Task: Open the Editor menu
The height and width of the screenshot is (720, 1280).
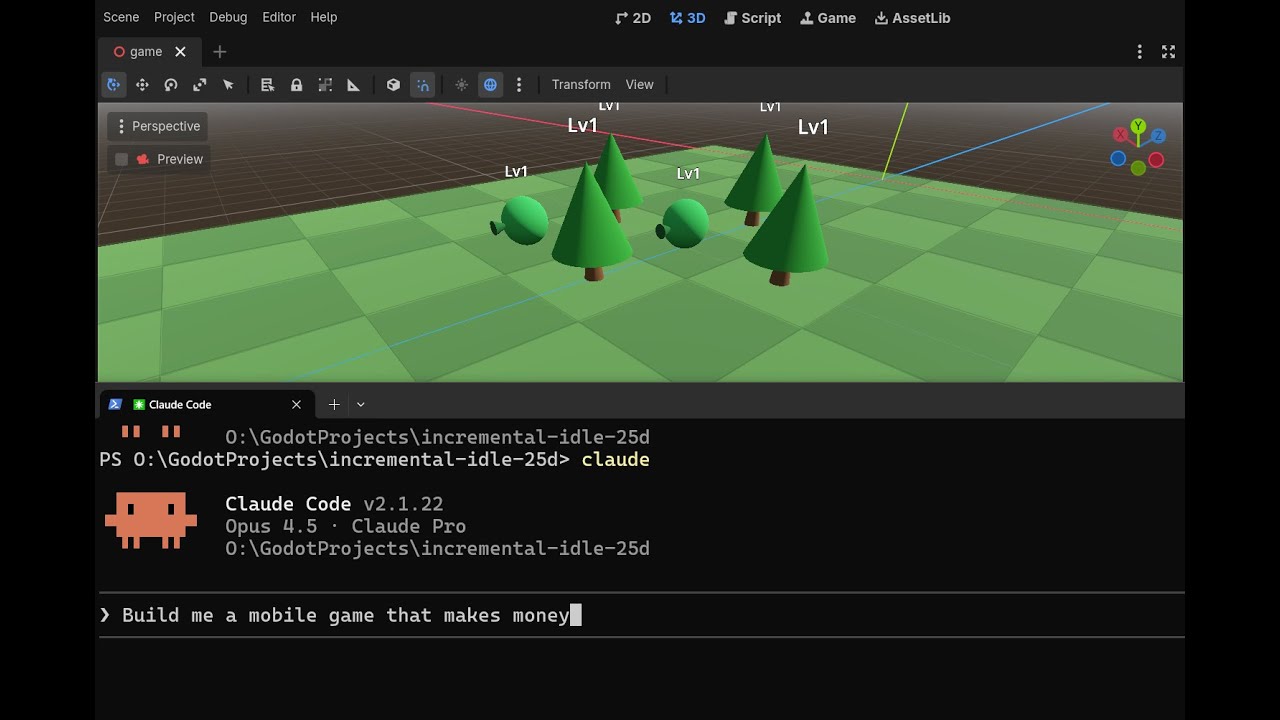Action: 279,17
